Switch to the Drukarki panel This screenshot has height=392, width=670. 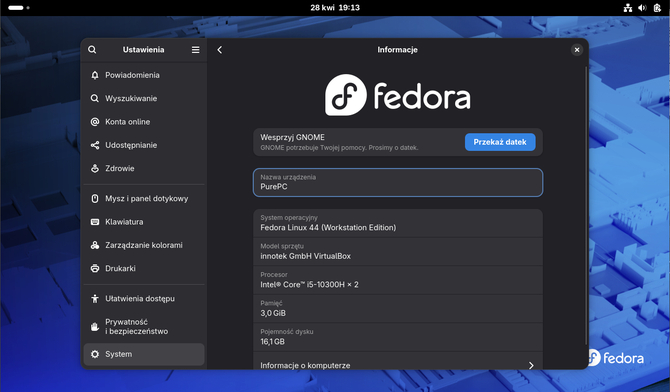(144, 268)
